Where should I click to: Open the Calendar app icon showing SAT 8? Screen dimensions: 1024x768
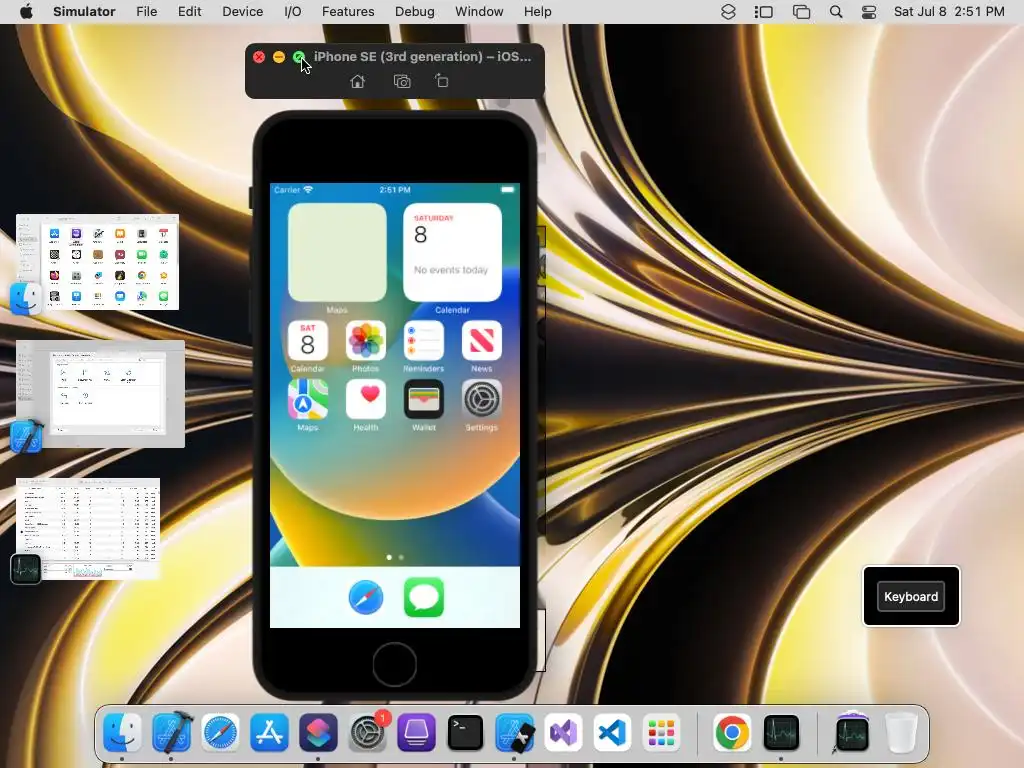coord(308,340)
